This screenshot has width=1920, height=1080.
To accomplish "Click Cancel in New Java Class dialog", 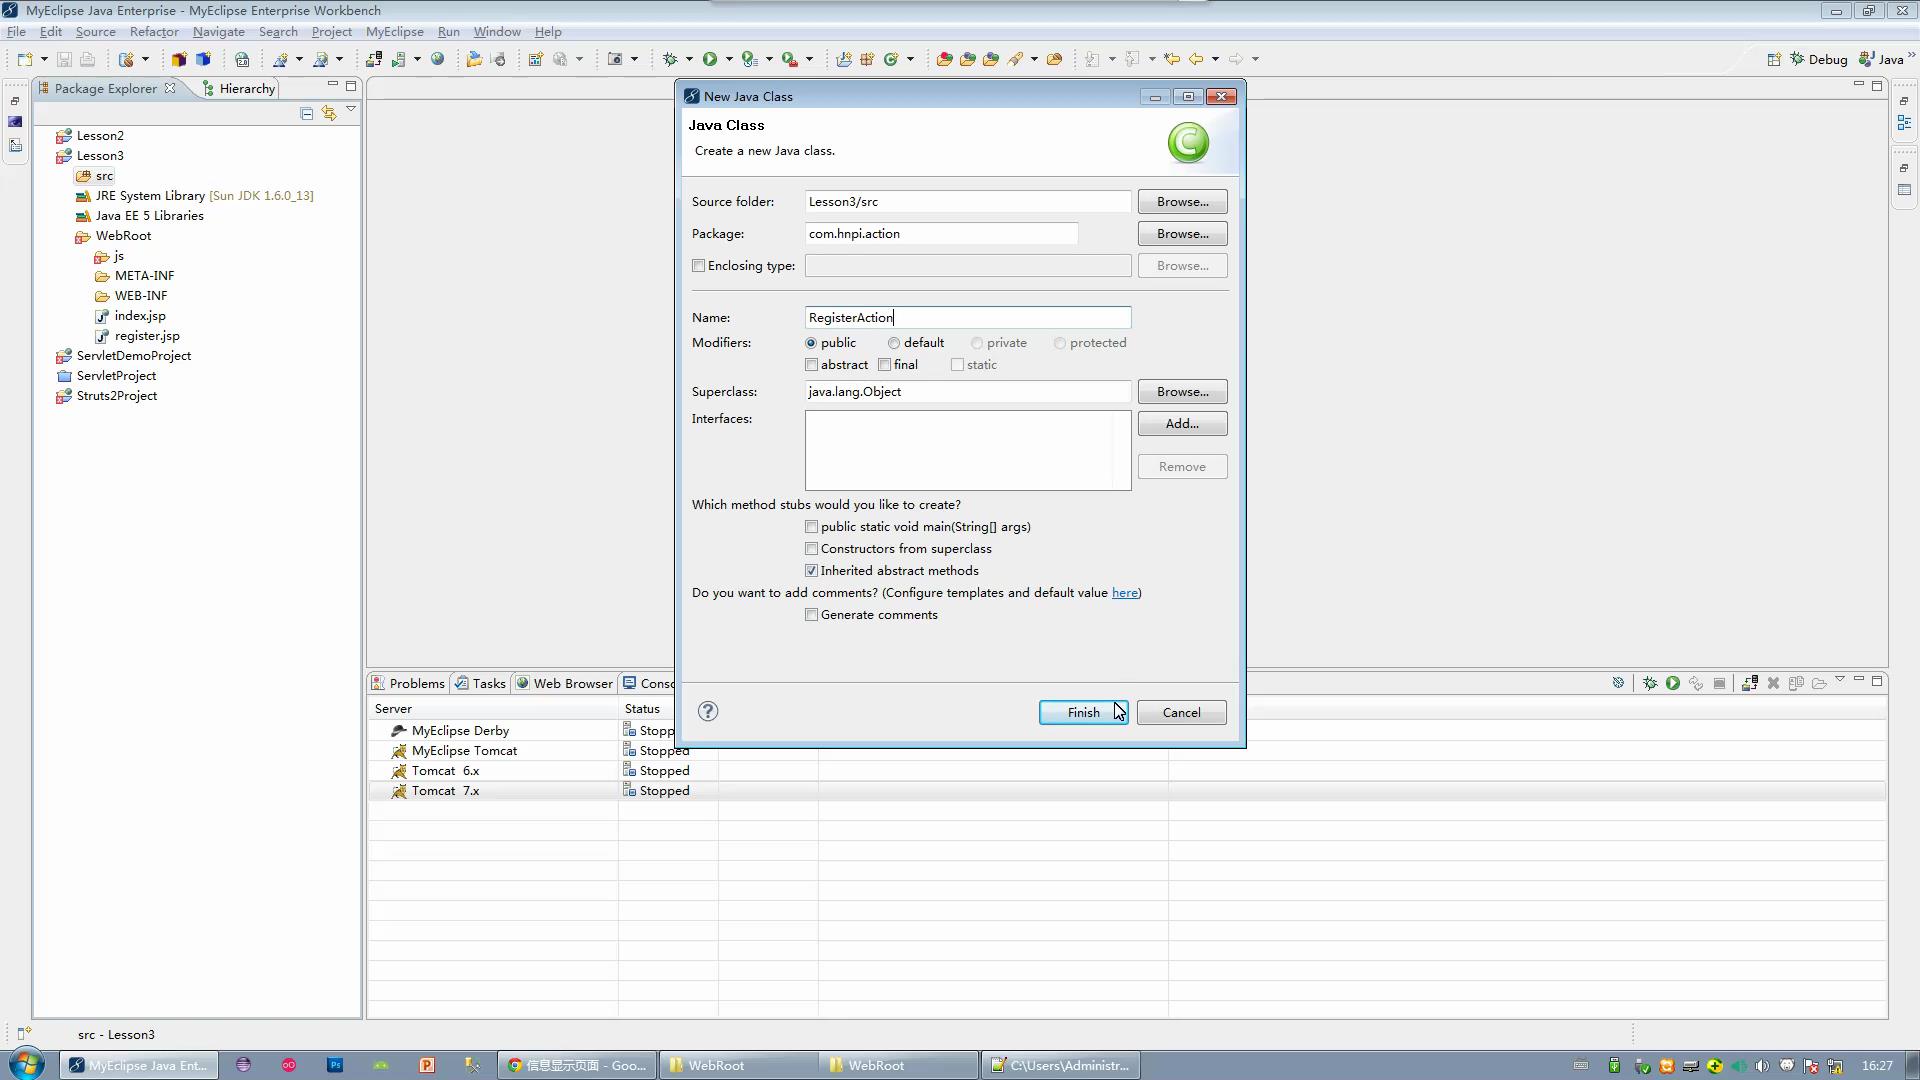I will pyautogui.click(x=1182, y=713).
